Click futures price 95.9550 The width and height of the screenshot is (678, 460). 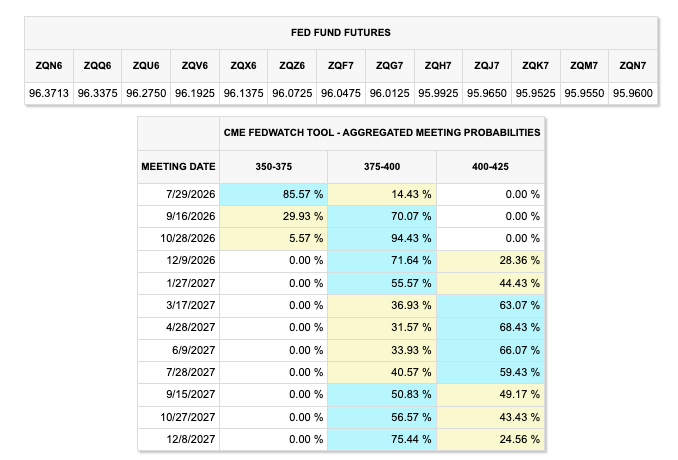pos(584,93)
